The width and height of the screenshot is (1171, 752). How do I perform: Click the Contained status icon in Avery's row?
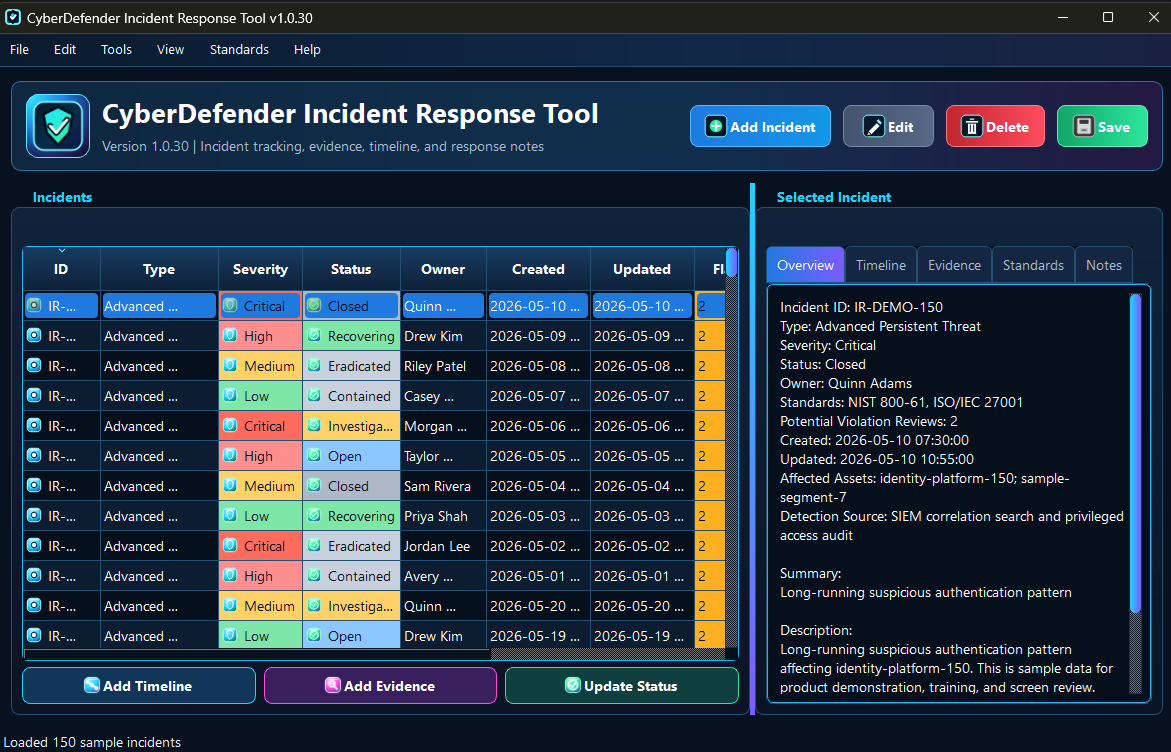314,576
